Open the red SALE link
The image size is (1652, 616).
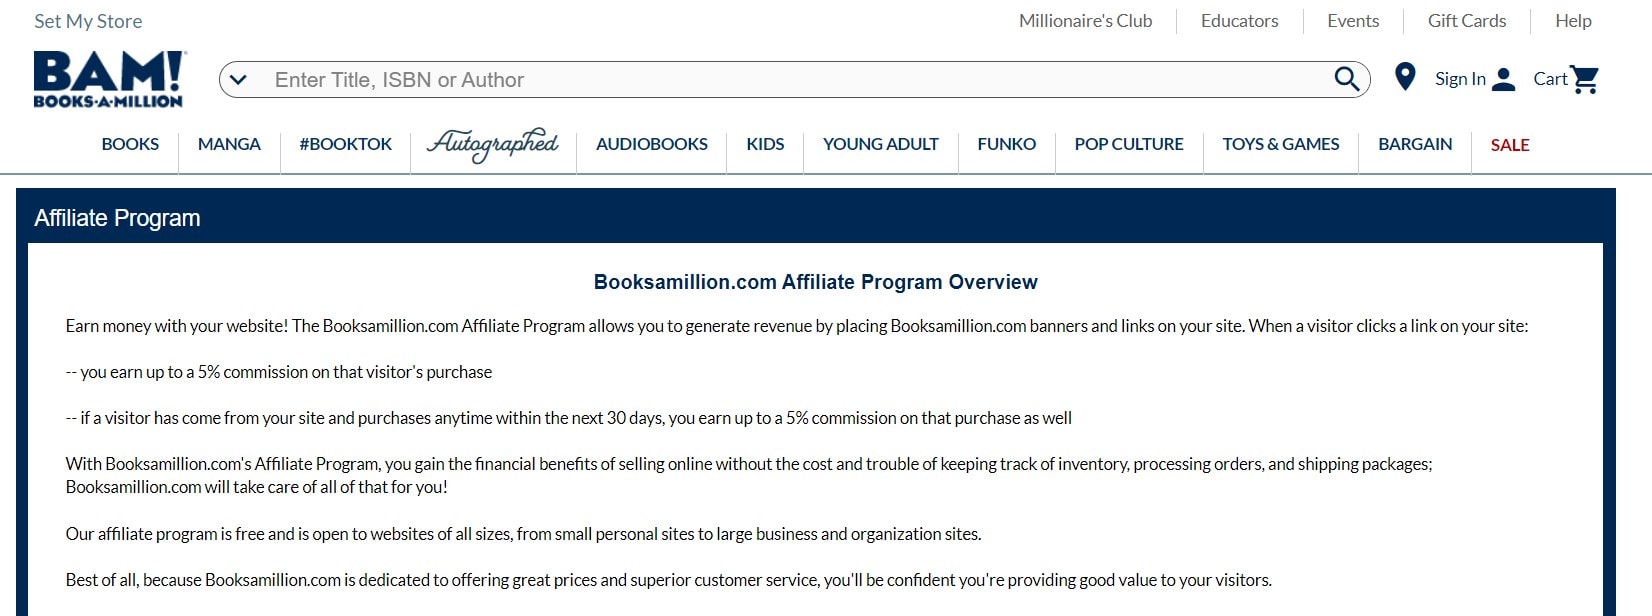click(1509, 145)
